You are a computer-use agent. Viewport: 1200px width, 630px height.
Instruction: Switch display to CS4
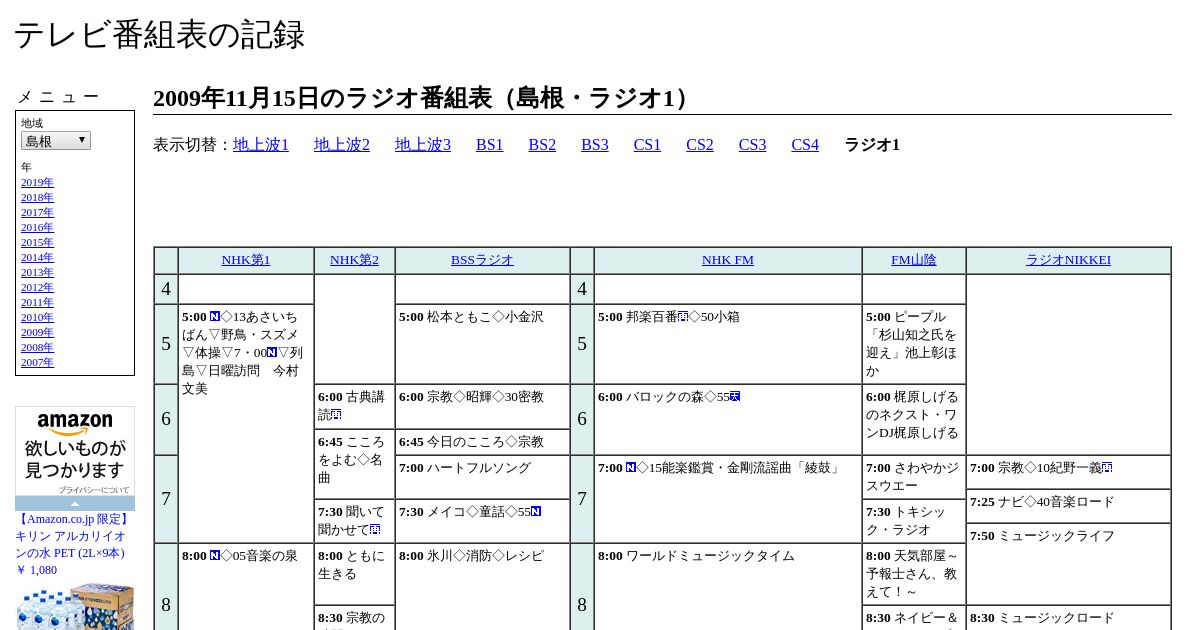[805, 145]
